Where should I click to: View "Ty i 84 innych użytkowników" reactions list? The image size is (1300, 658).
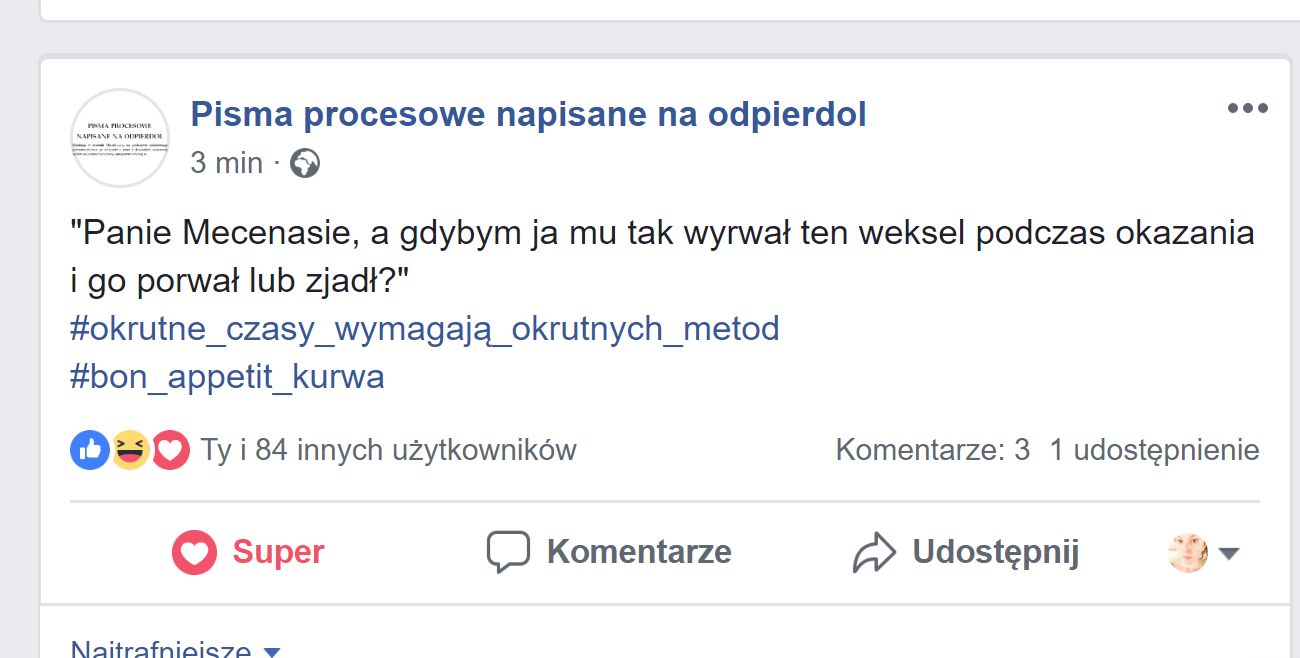[x=388, y=451]
